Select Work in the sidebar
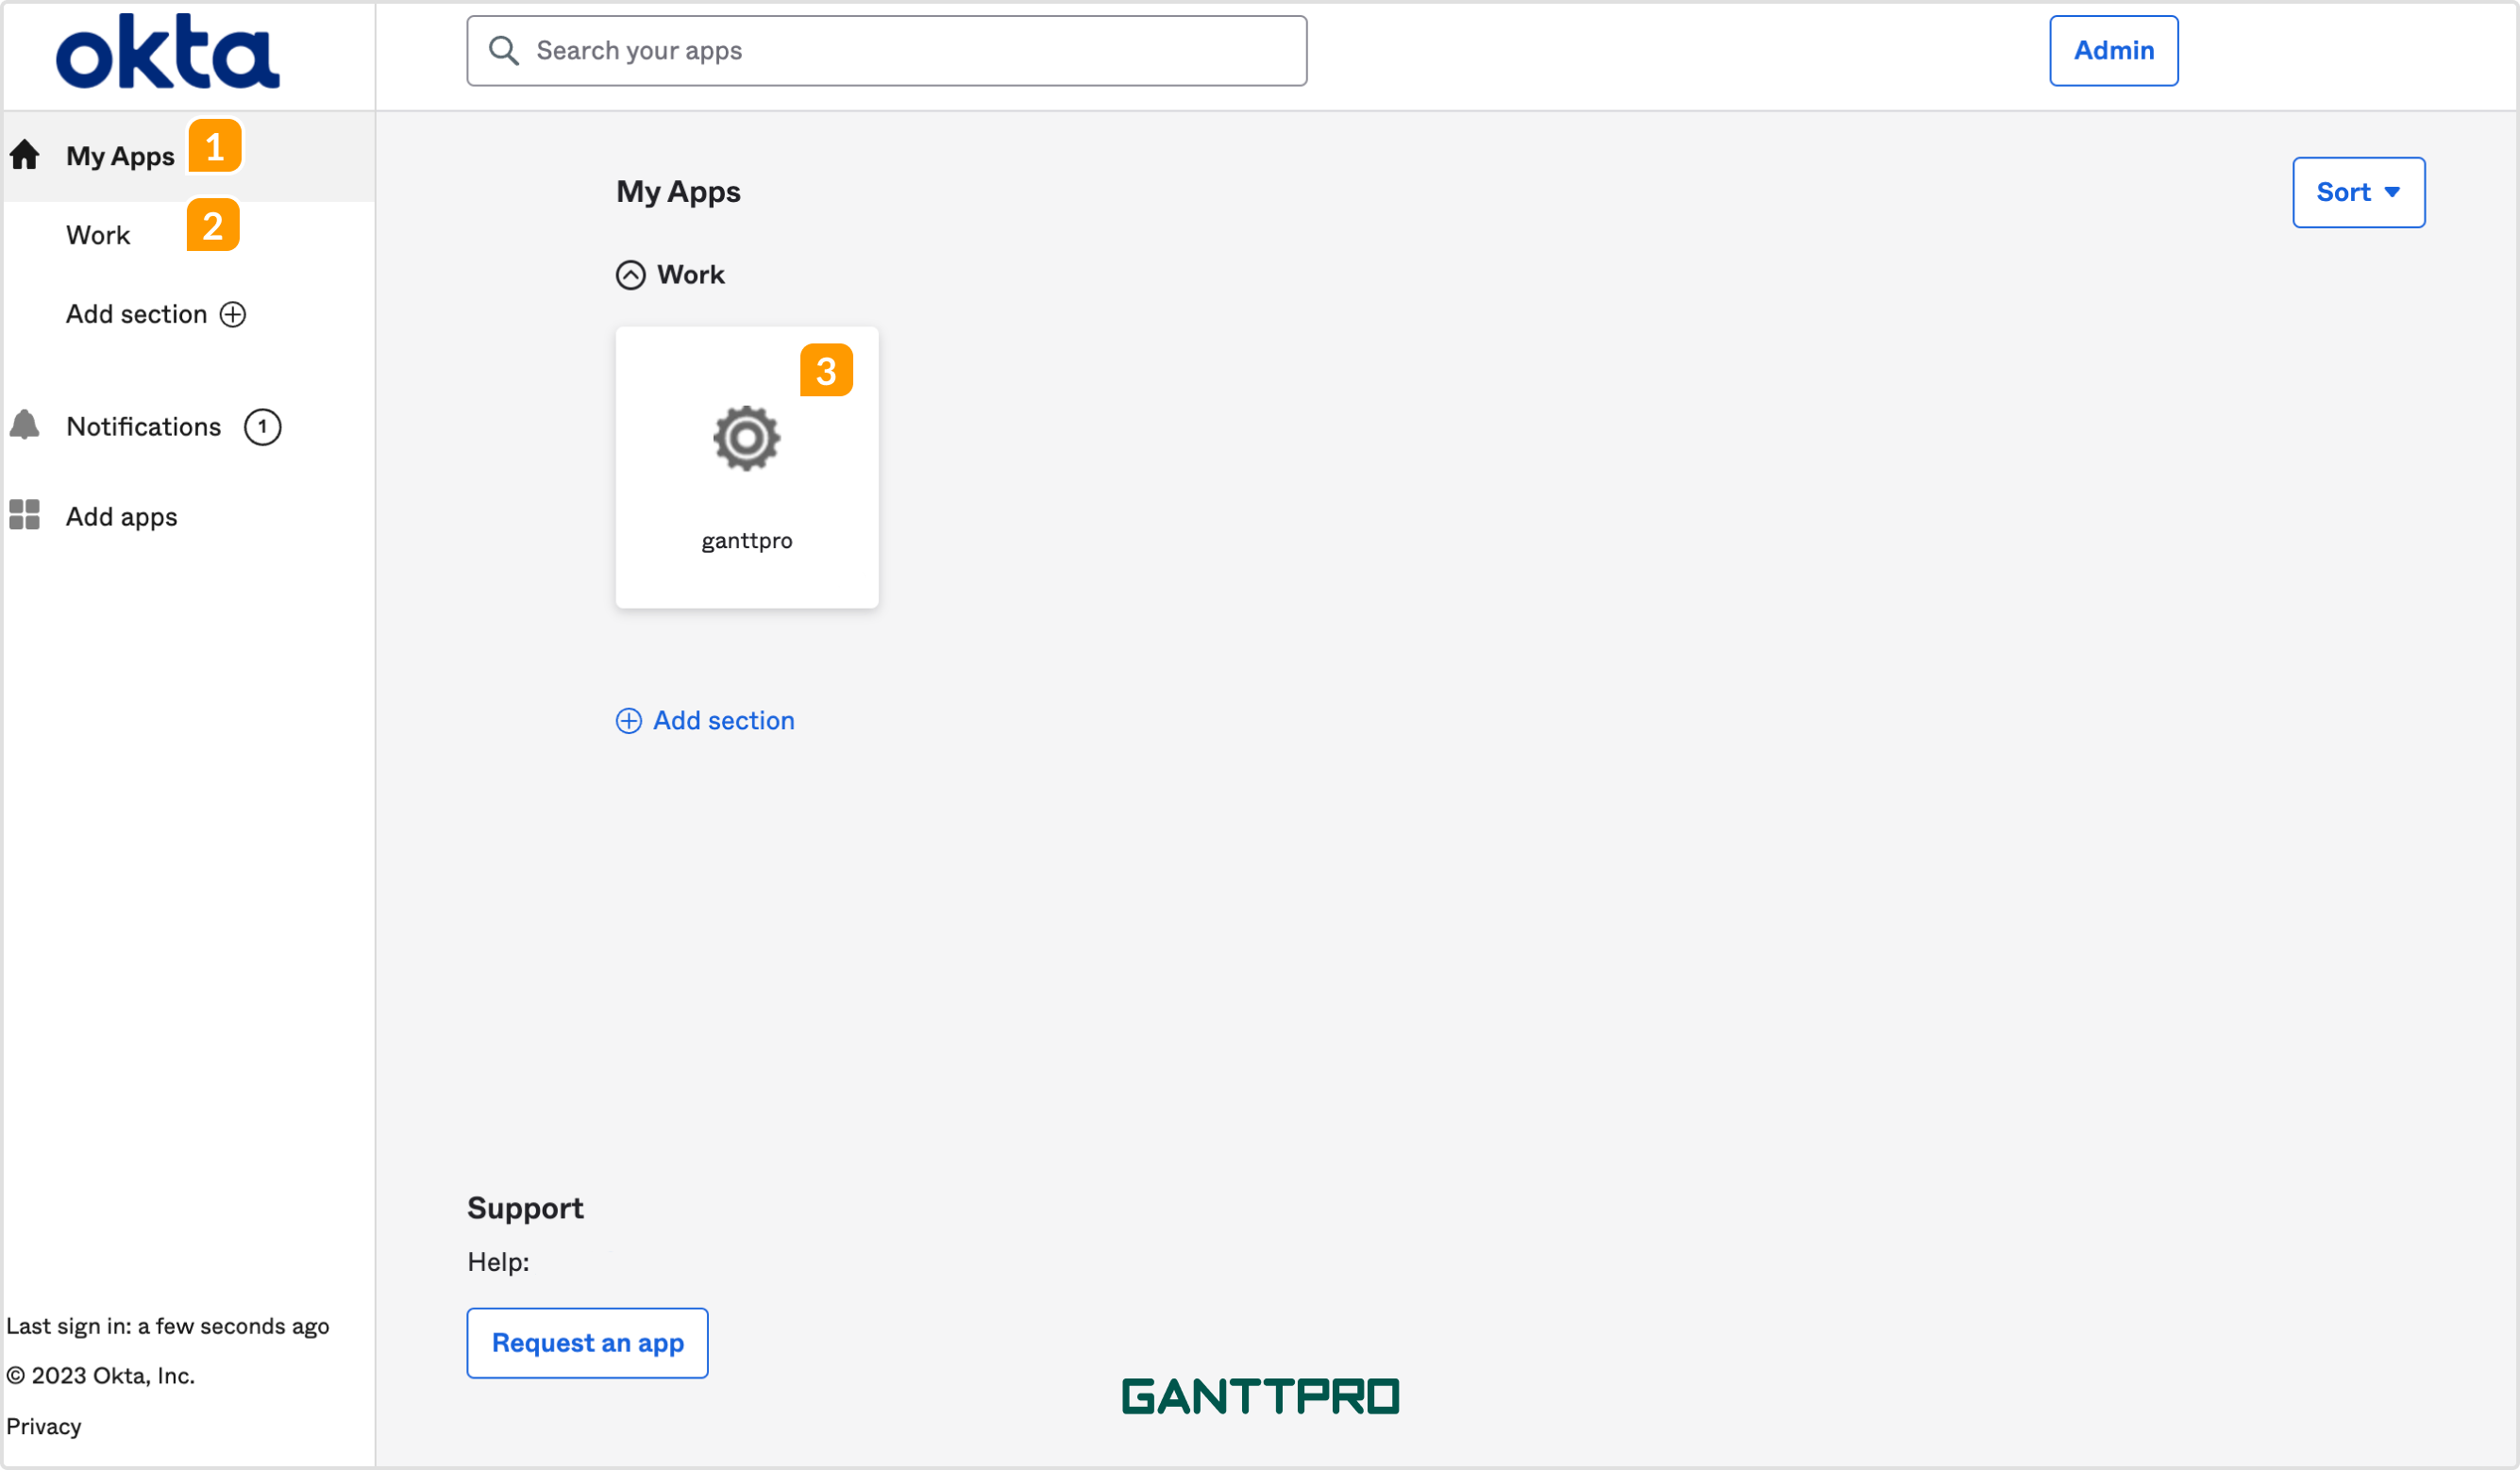Viewport: 2520px width, 1470px height. point(98,235)
